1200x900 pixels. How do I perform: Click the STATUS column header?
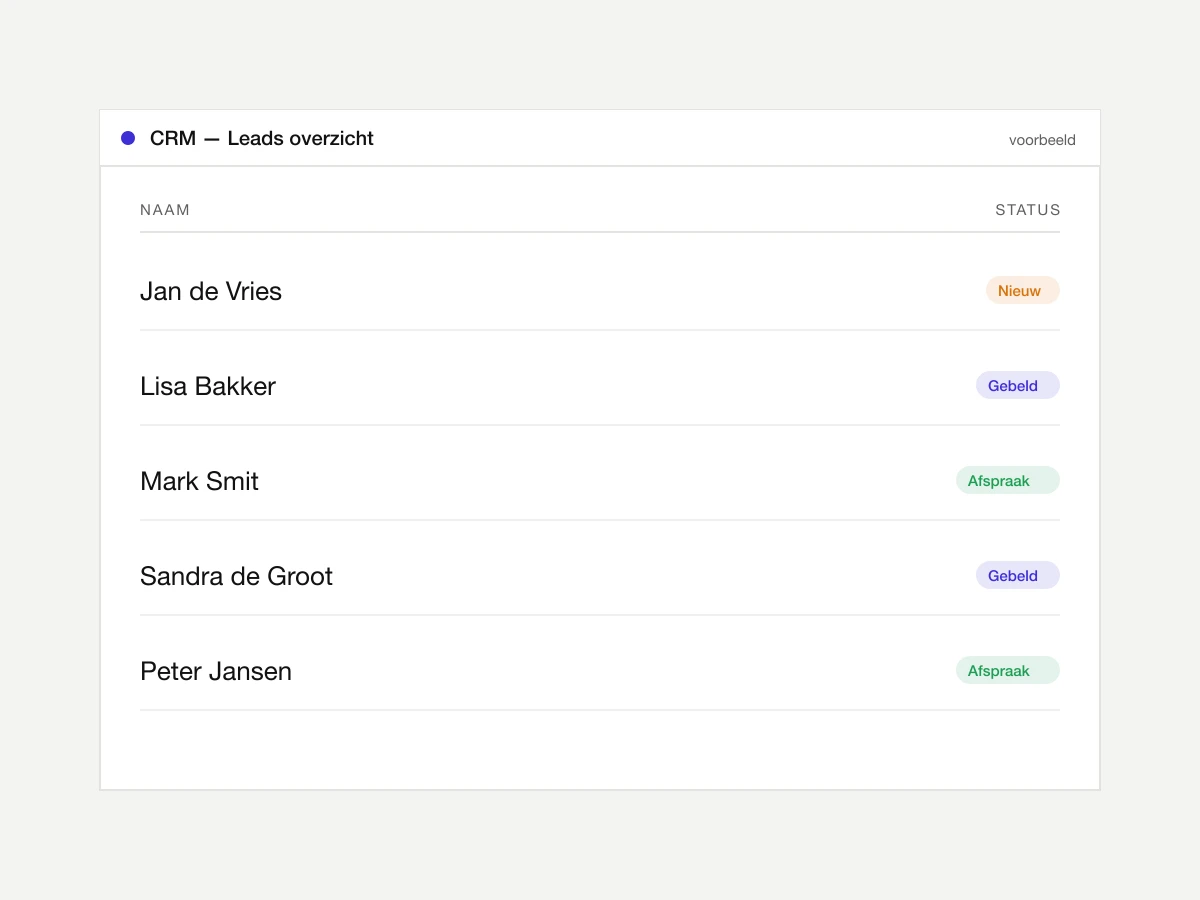tap(1028, 210)
